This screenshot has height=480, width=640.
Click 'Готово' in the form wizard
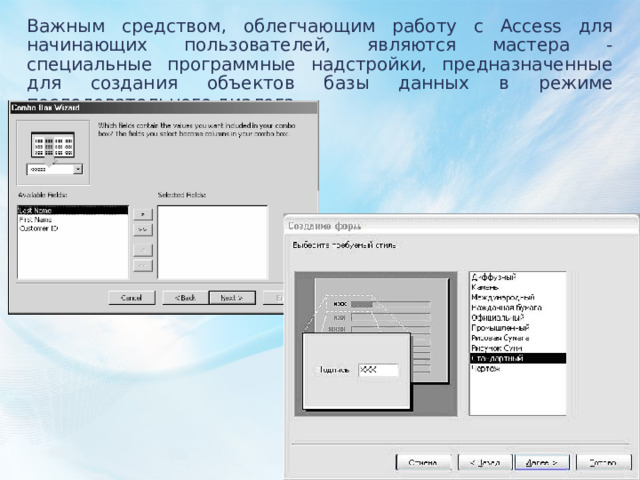(603, 462)
